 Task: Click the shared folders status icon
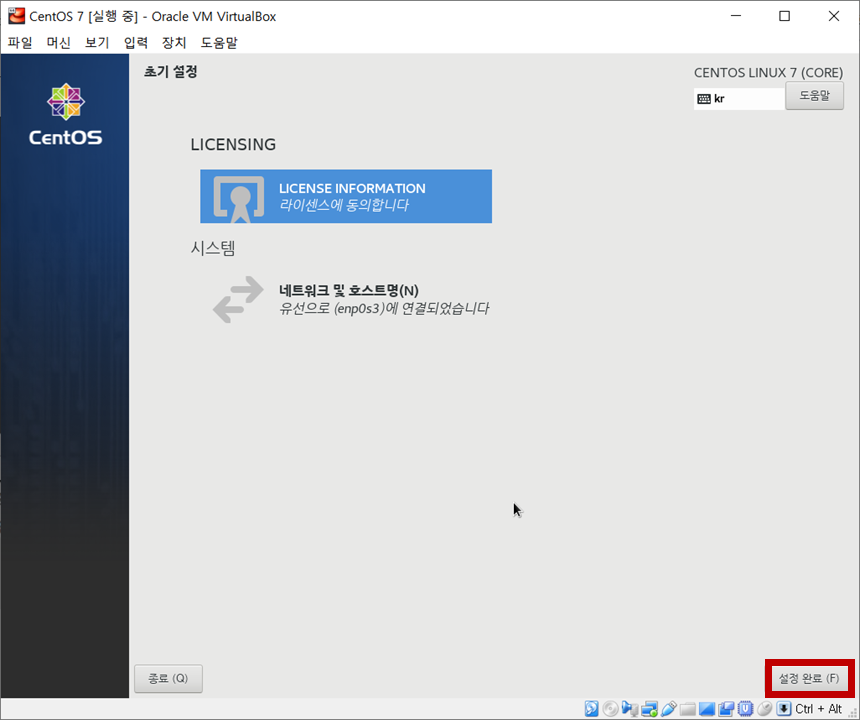coord(688,708)
